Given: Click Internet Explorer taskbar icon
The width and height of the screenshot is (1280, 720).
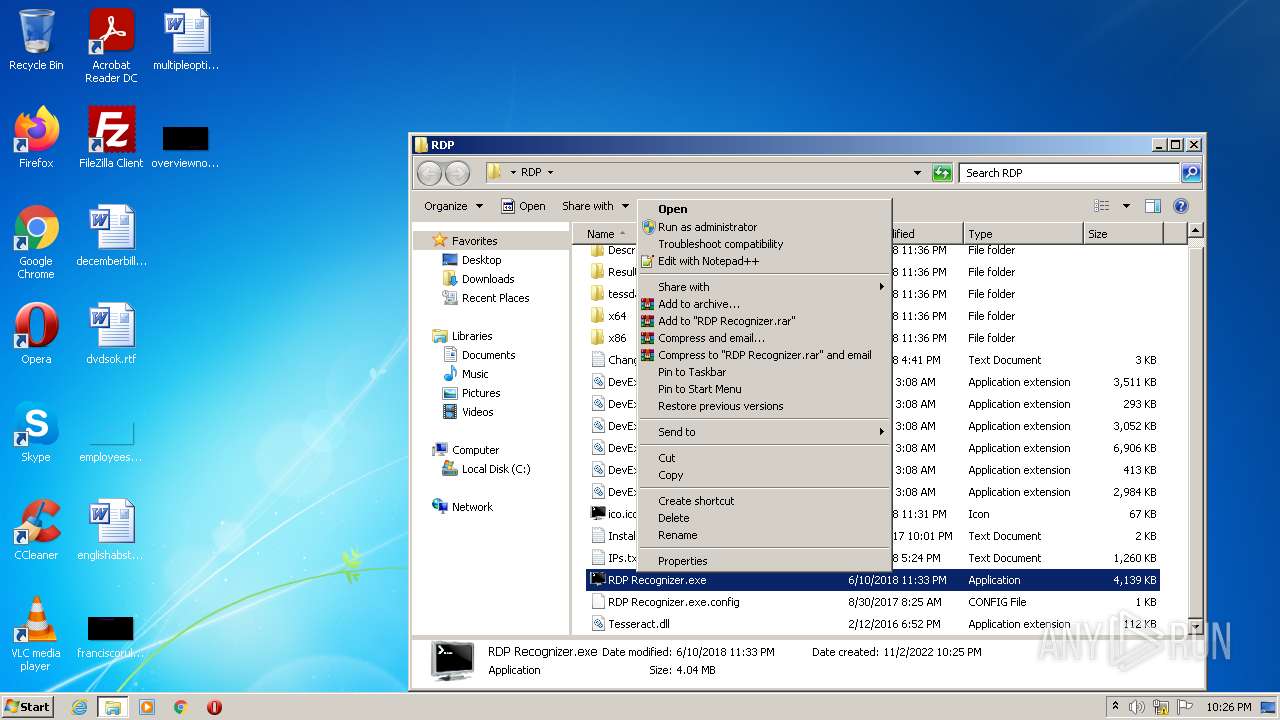Looking at the screenshot, I should coord(79,707).
